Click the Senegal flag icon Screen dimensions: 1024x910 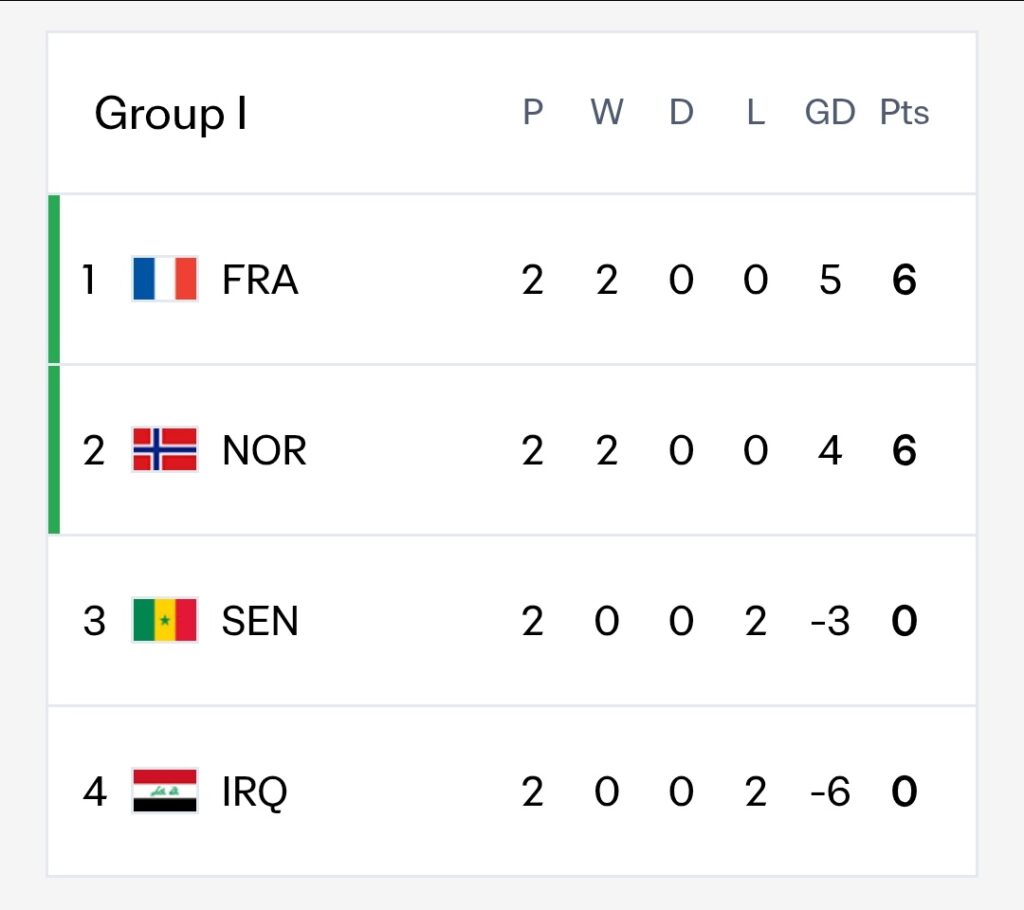pos(165,620)
